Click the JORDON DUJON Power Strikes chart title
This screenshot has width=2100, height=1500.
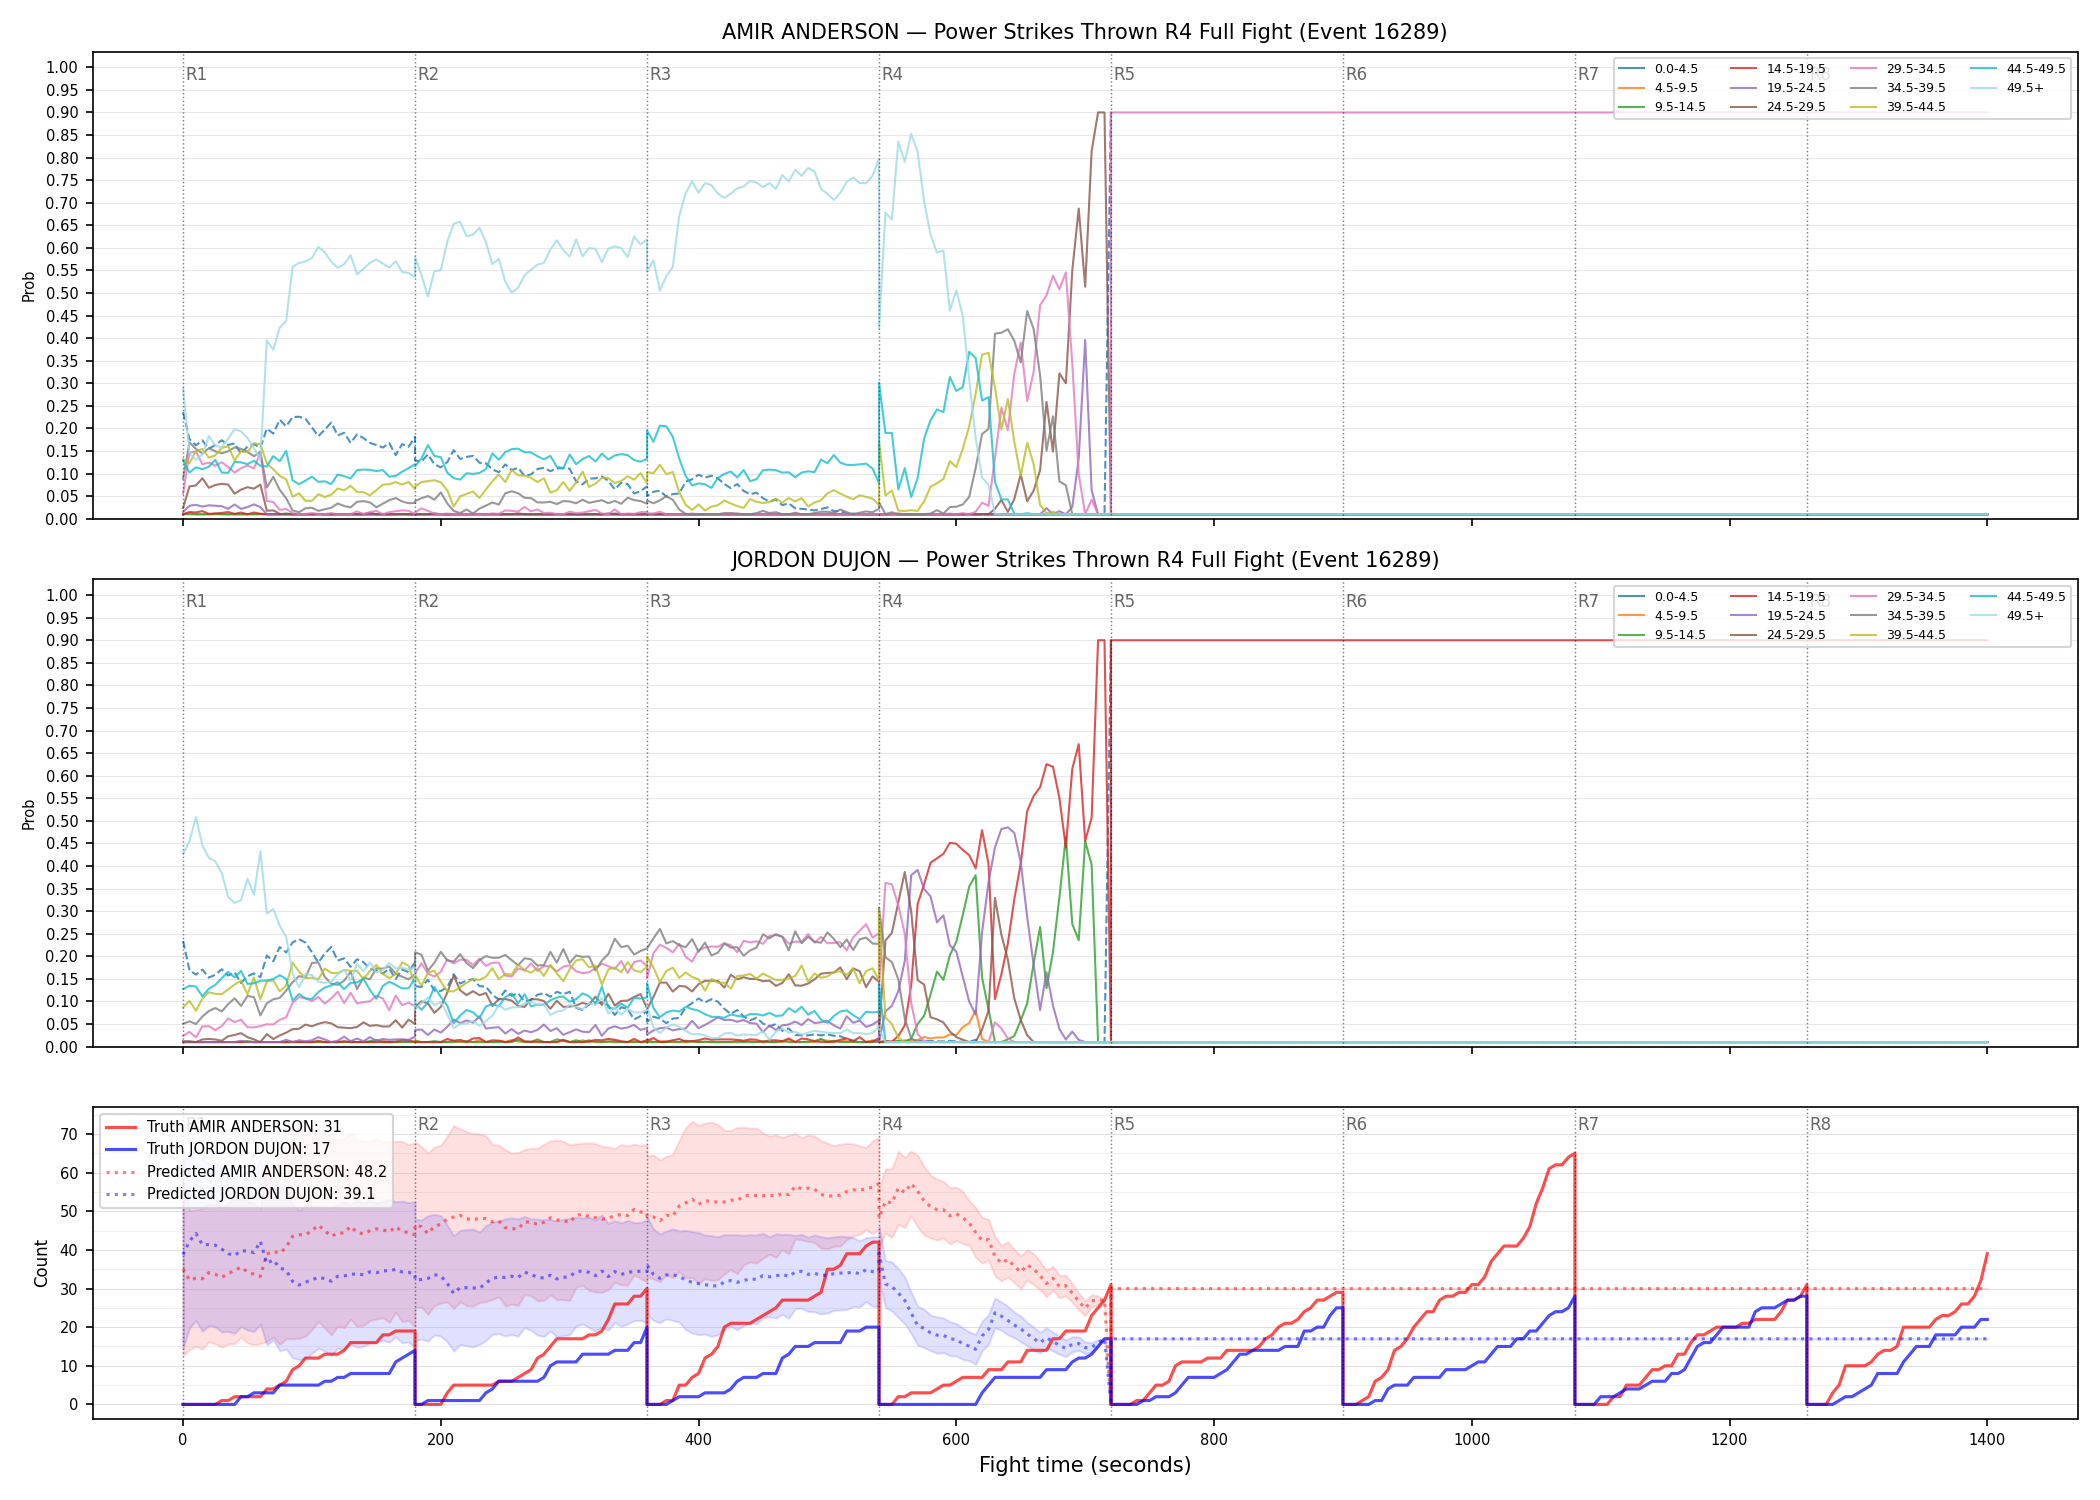1084,560
